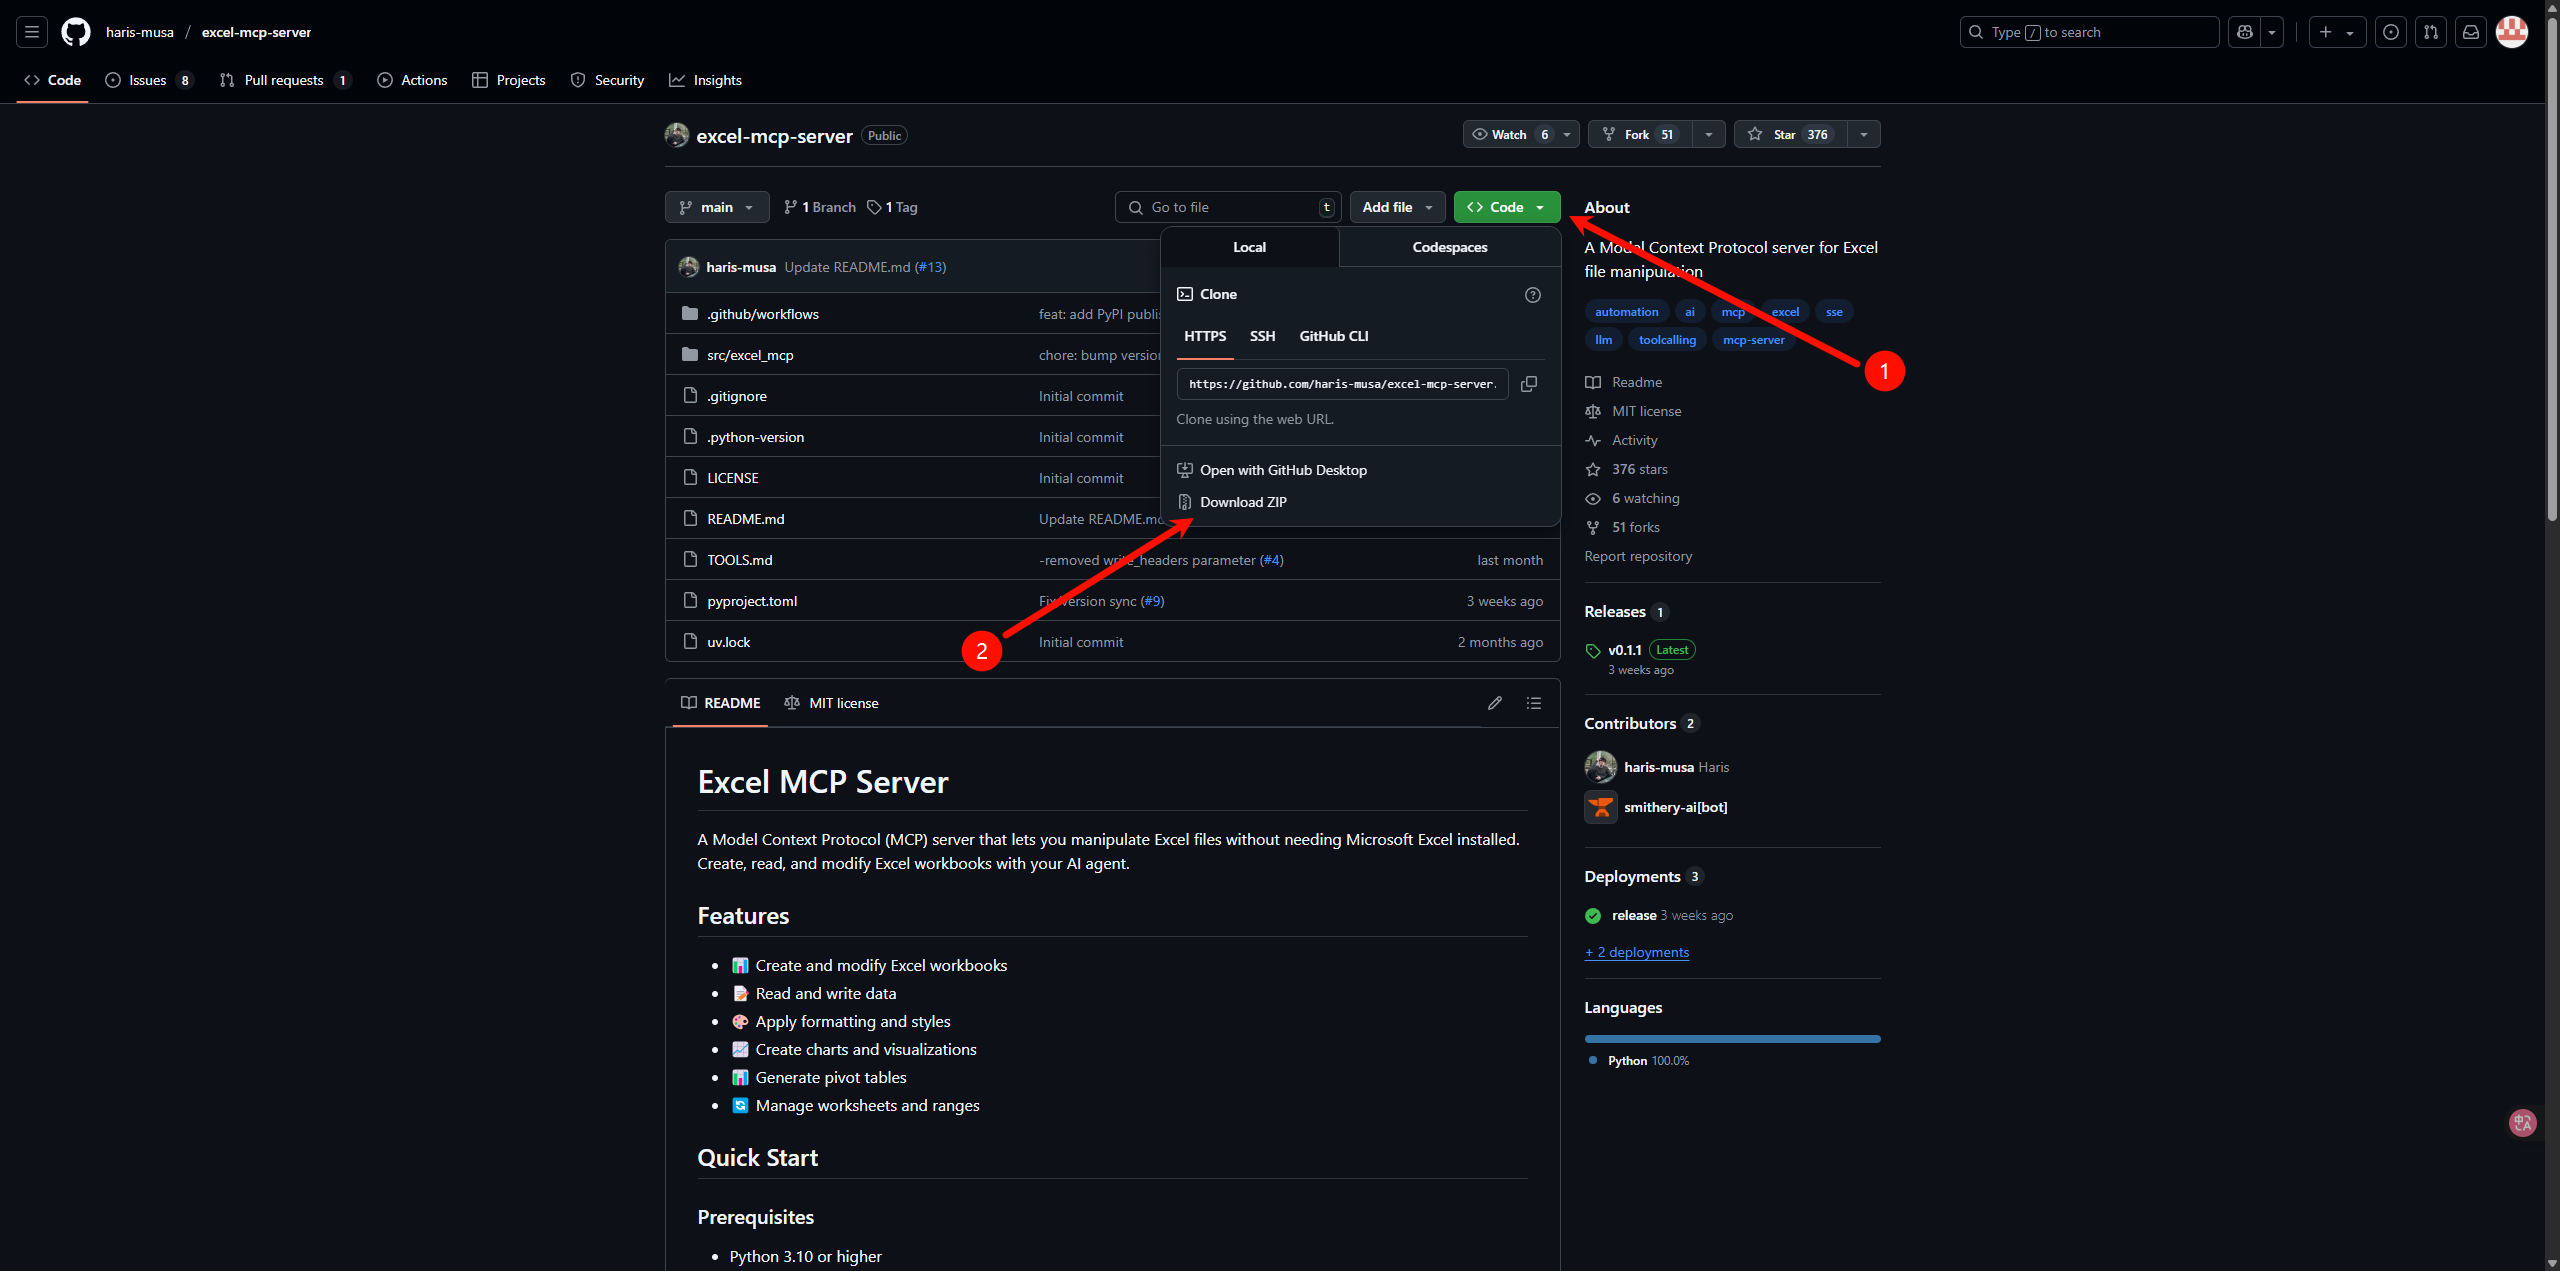
Task: Select the GitHub CLI clone tab
Action: (1334, 336)
